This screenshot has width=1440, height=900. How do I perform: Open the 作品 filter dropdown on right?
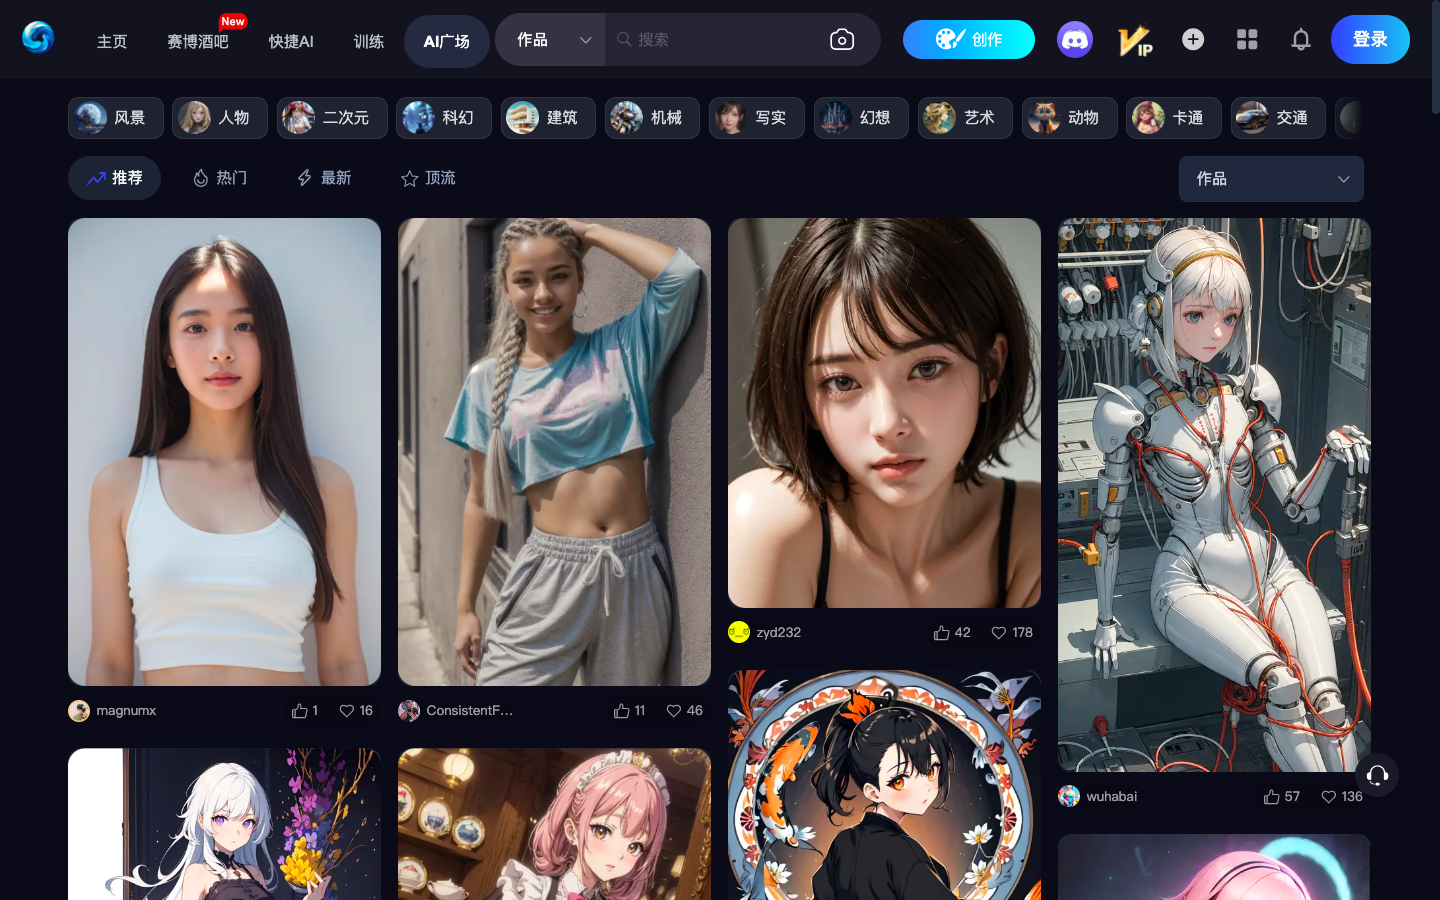(1271, 179)
